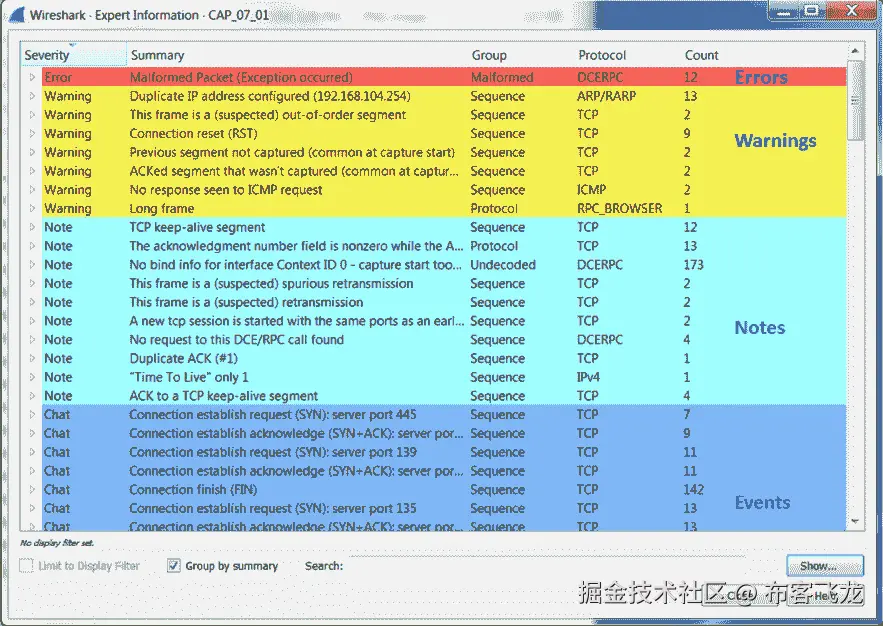
Task: Minimize the Expert Information window
Action: coord(784,12)
